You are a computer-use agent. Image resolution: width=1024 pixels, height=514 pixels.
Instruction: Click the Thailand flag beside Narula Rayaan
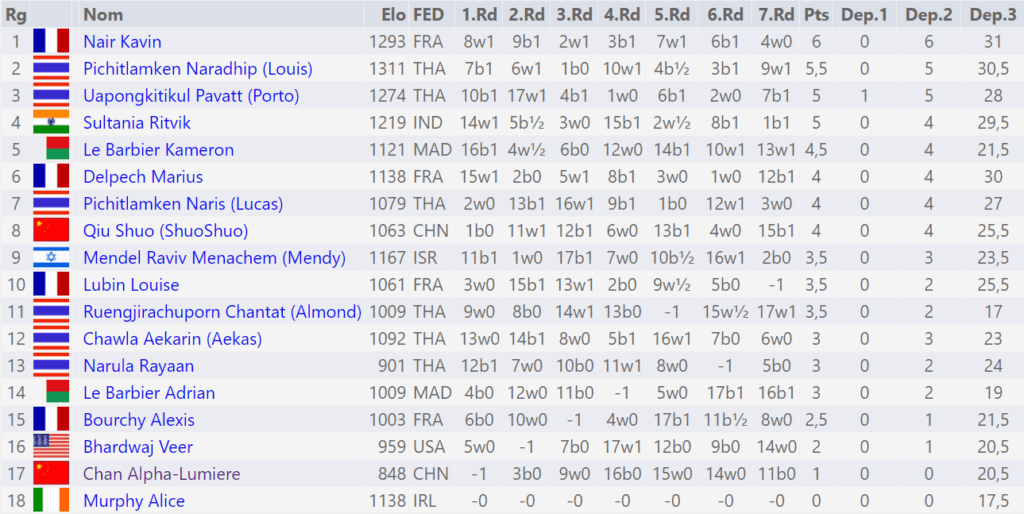point(51,366)
